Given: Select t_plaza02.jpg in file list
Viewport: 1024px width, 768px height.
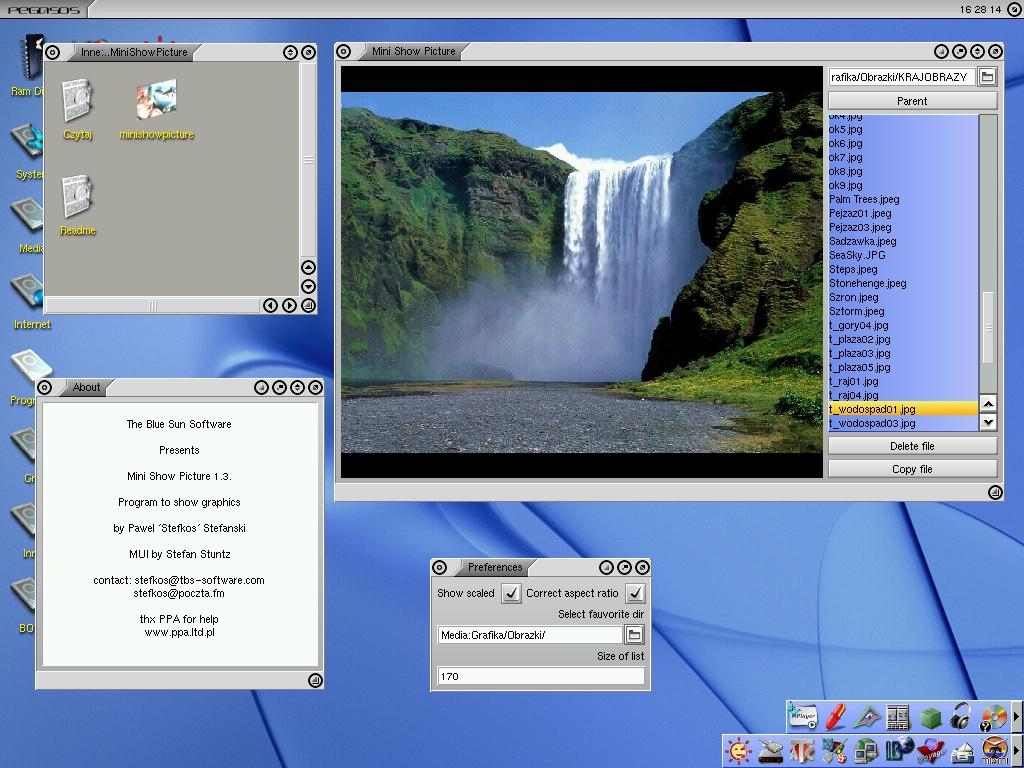Looking at the screenshot, I should (x=903, y=339).
